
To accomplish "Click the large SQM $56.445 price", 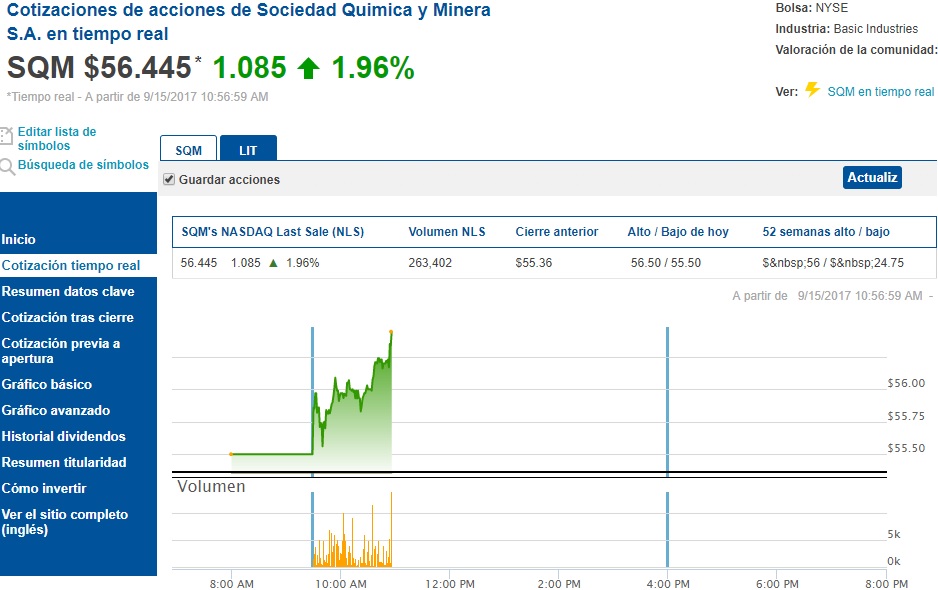I will coord(99,67).
